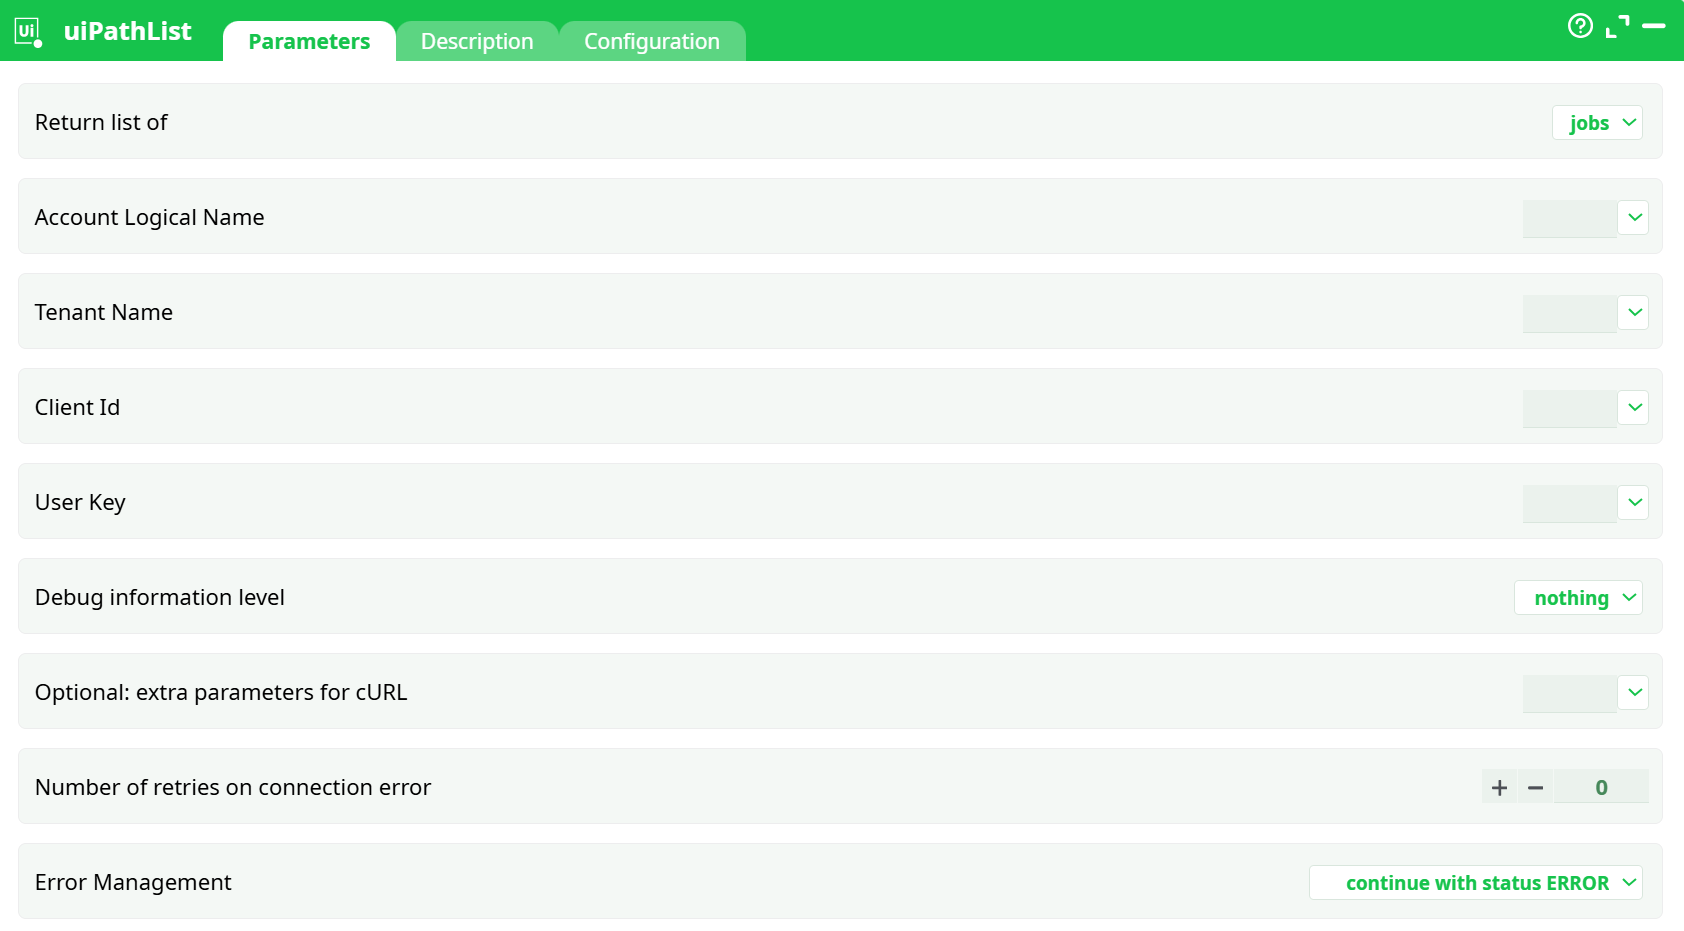Open the 'Return list of' dropdown showing jobs
The width and height of the screenshot is (1684, 931).
point(1596,122)
